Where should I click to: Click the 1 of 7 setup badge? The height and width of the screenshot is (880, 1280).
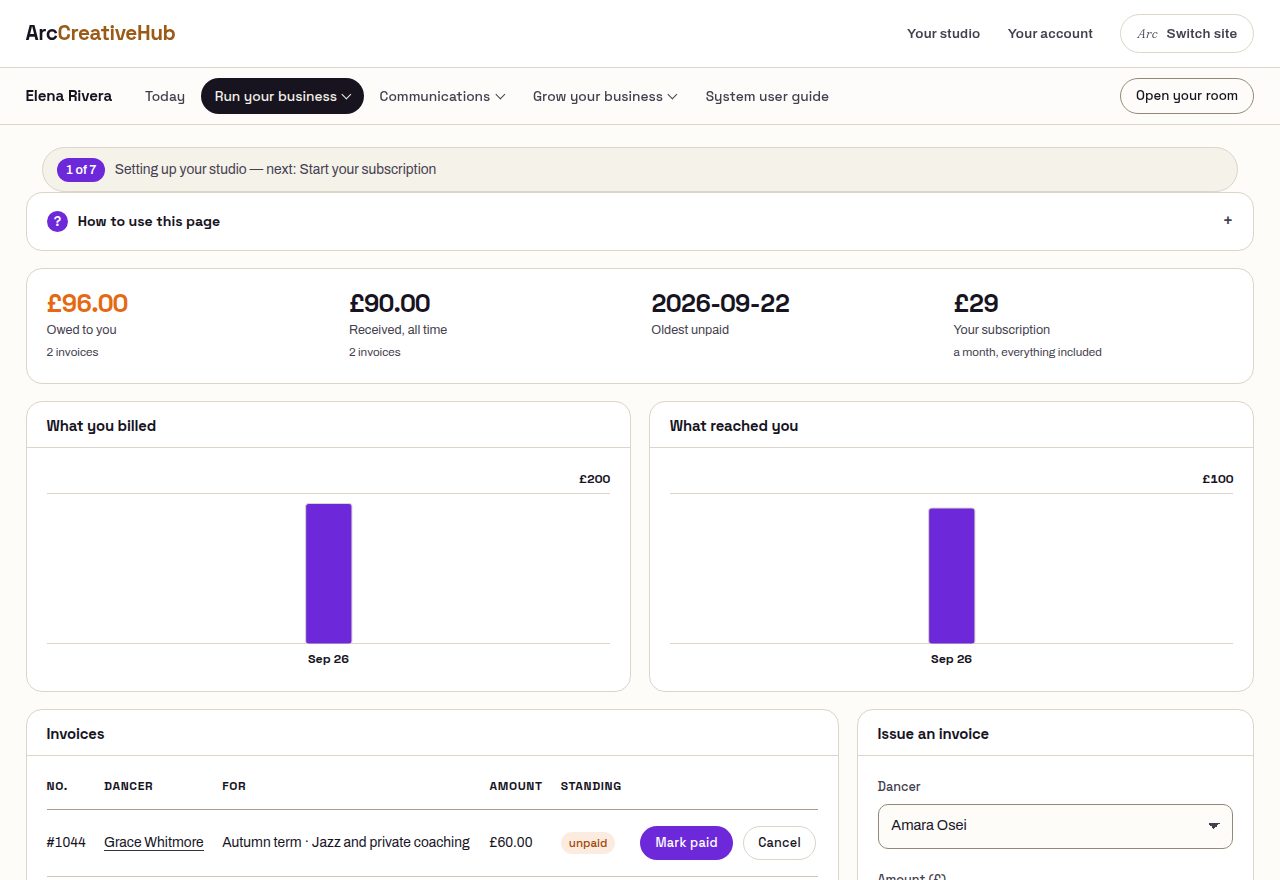point(81,169)
